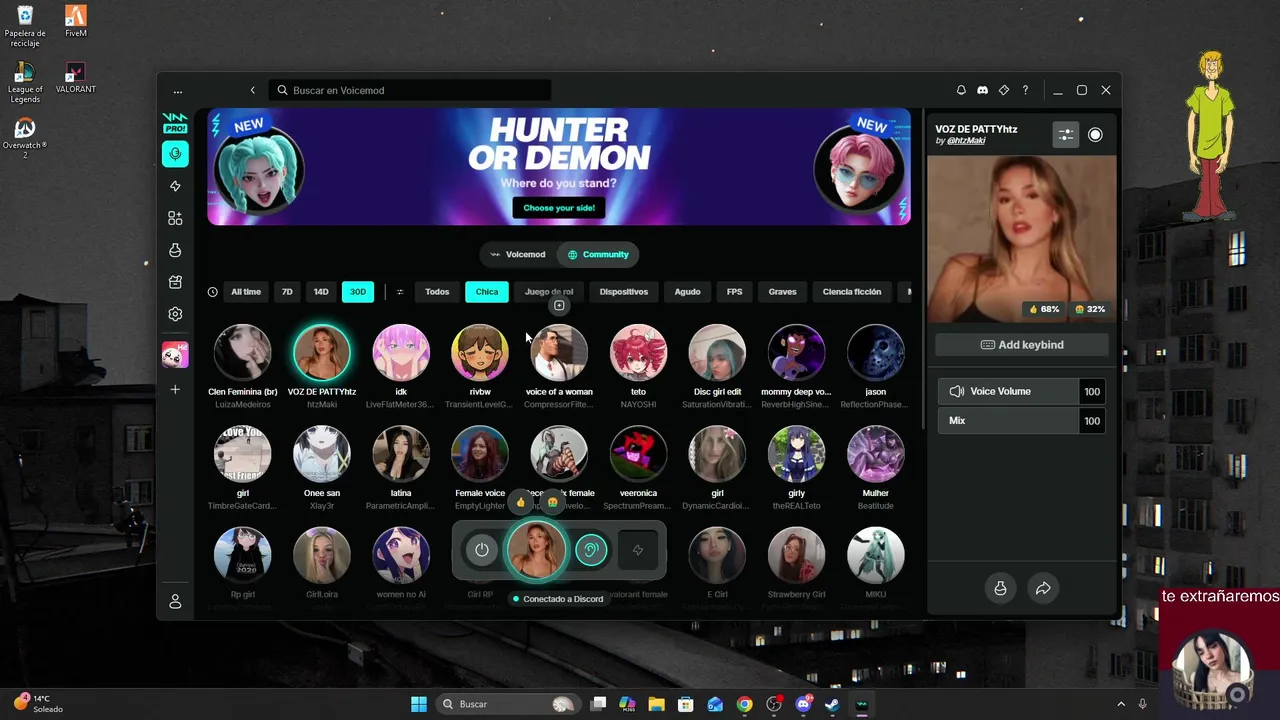Click the circle record icon in voice panel
The image size is (1280, 720).
point(1095,135)
